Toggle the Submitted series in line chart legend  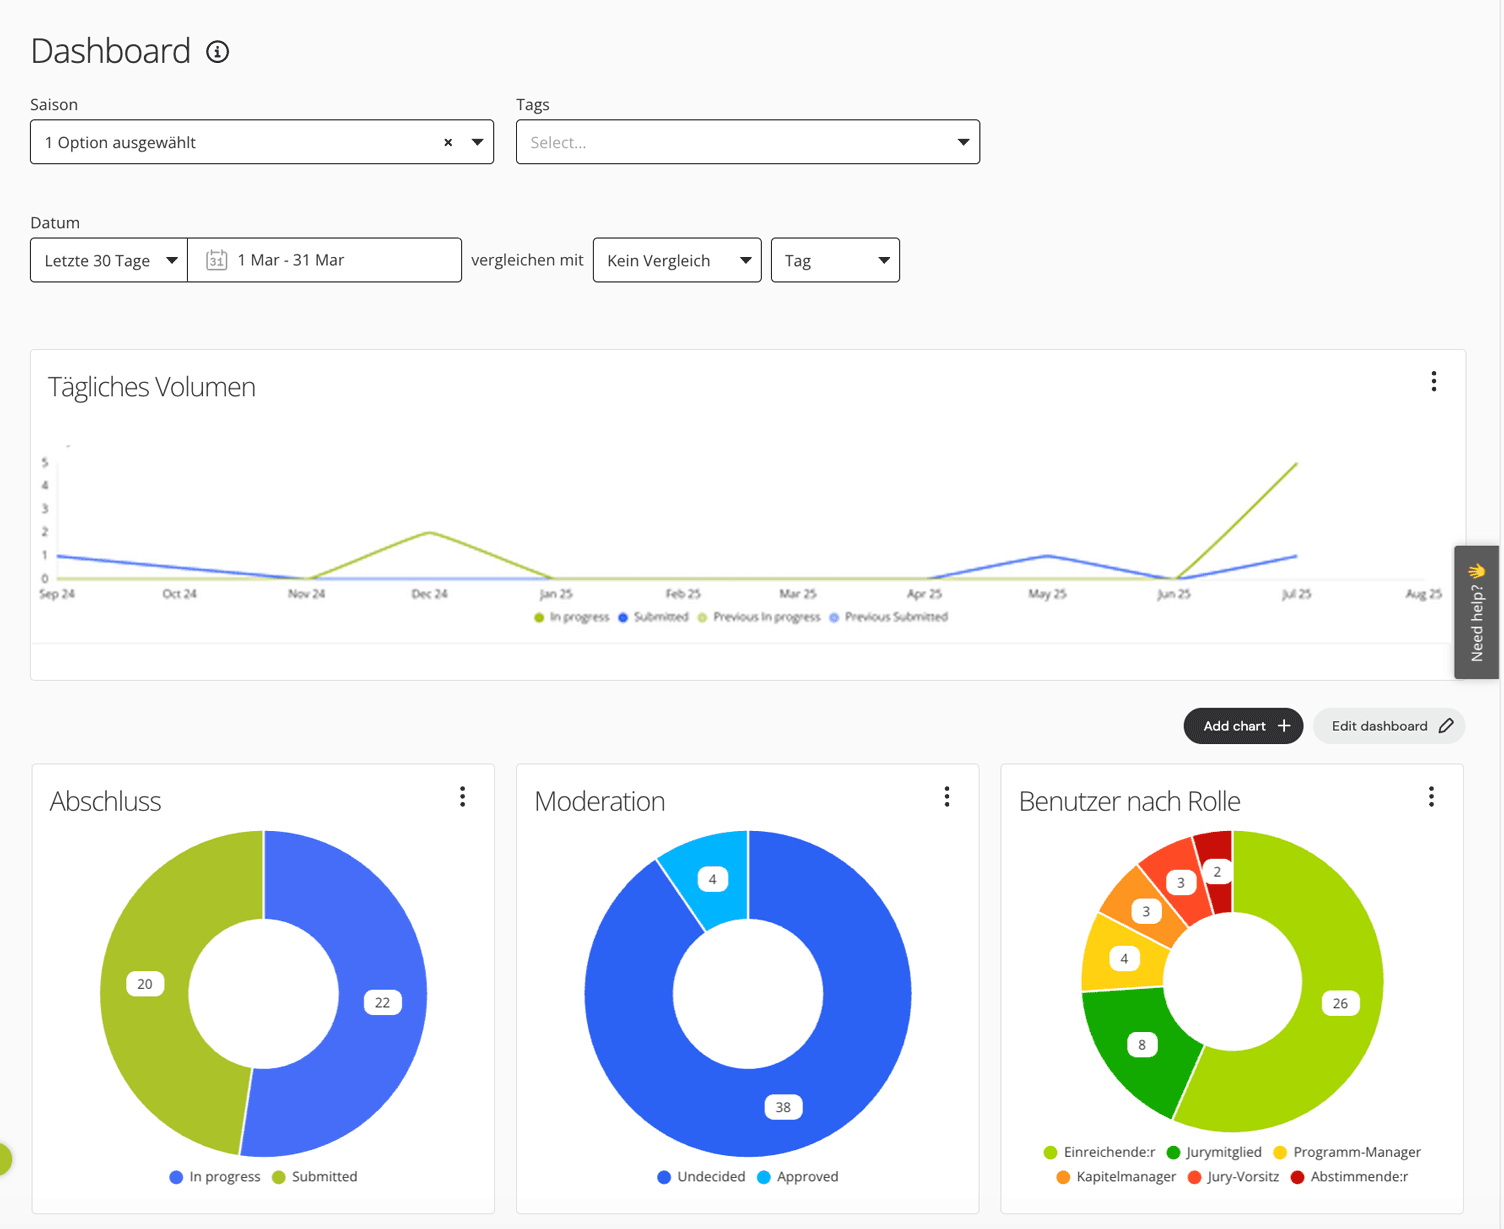pos(653,617)
